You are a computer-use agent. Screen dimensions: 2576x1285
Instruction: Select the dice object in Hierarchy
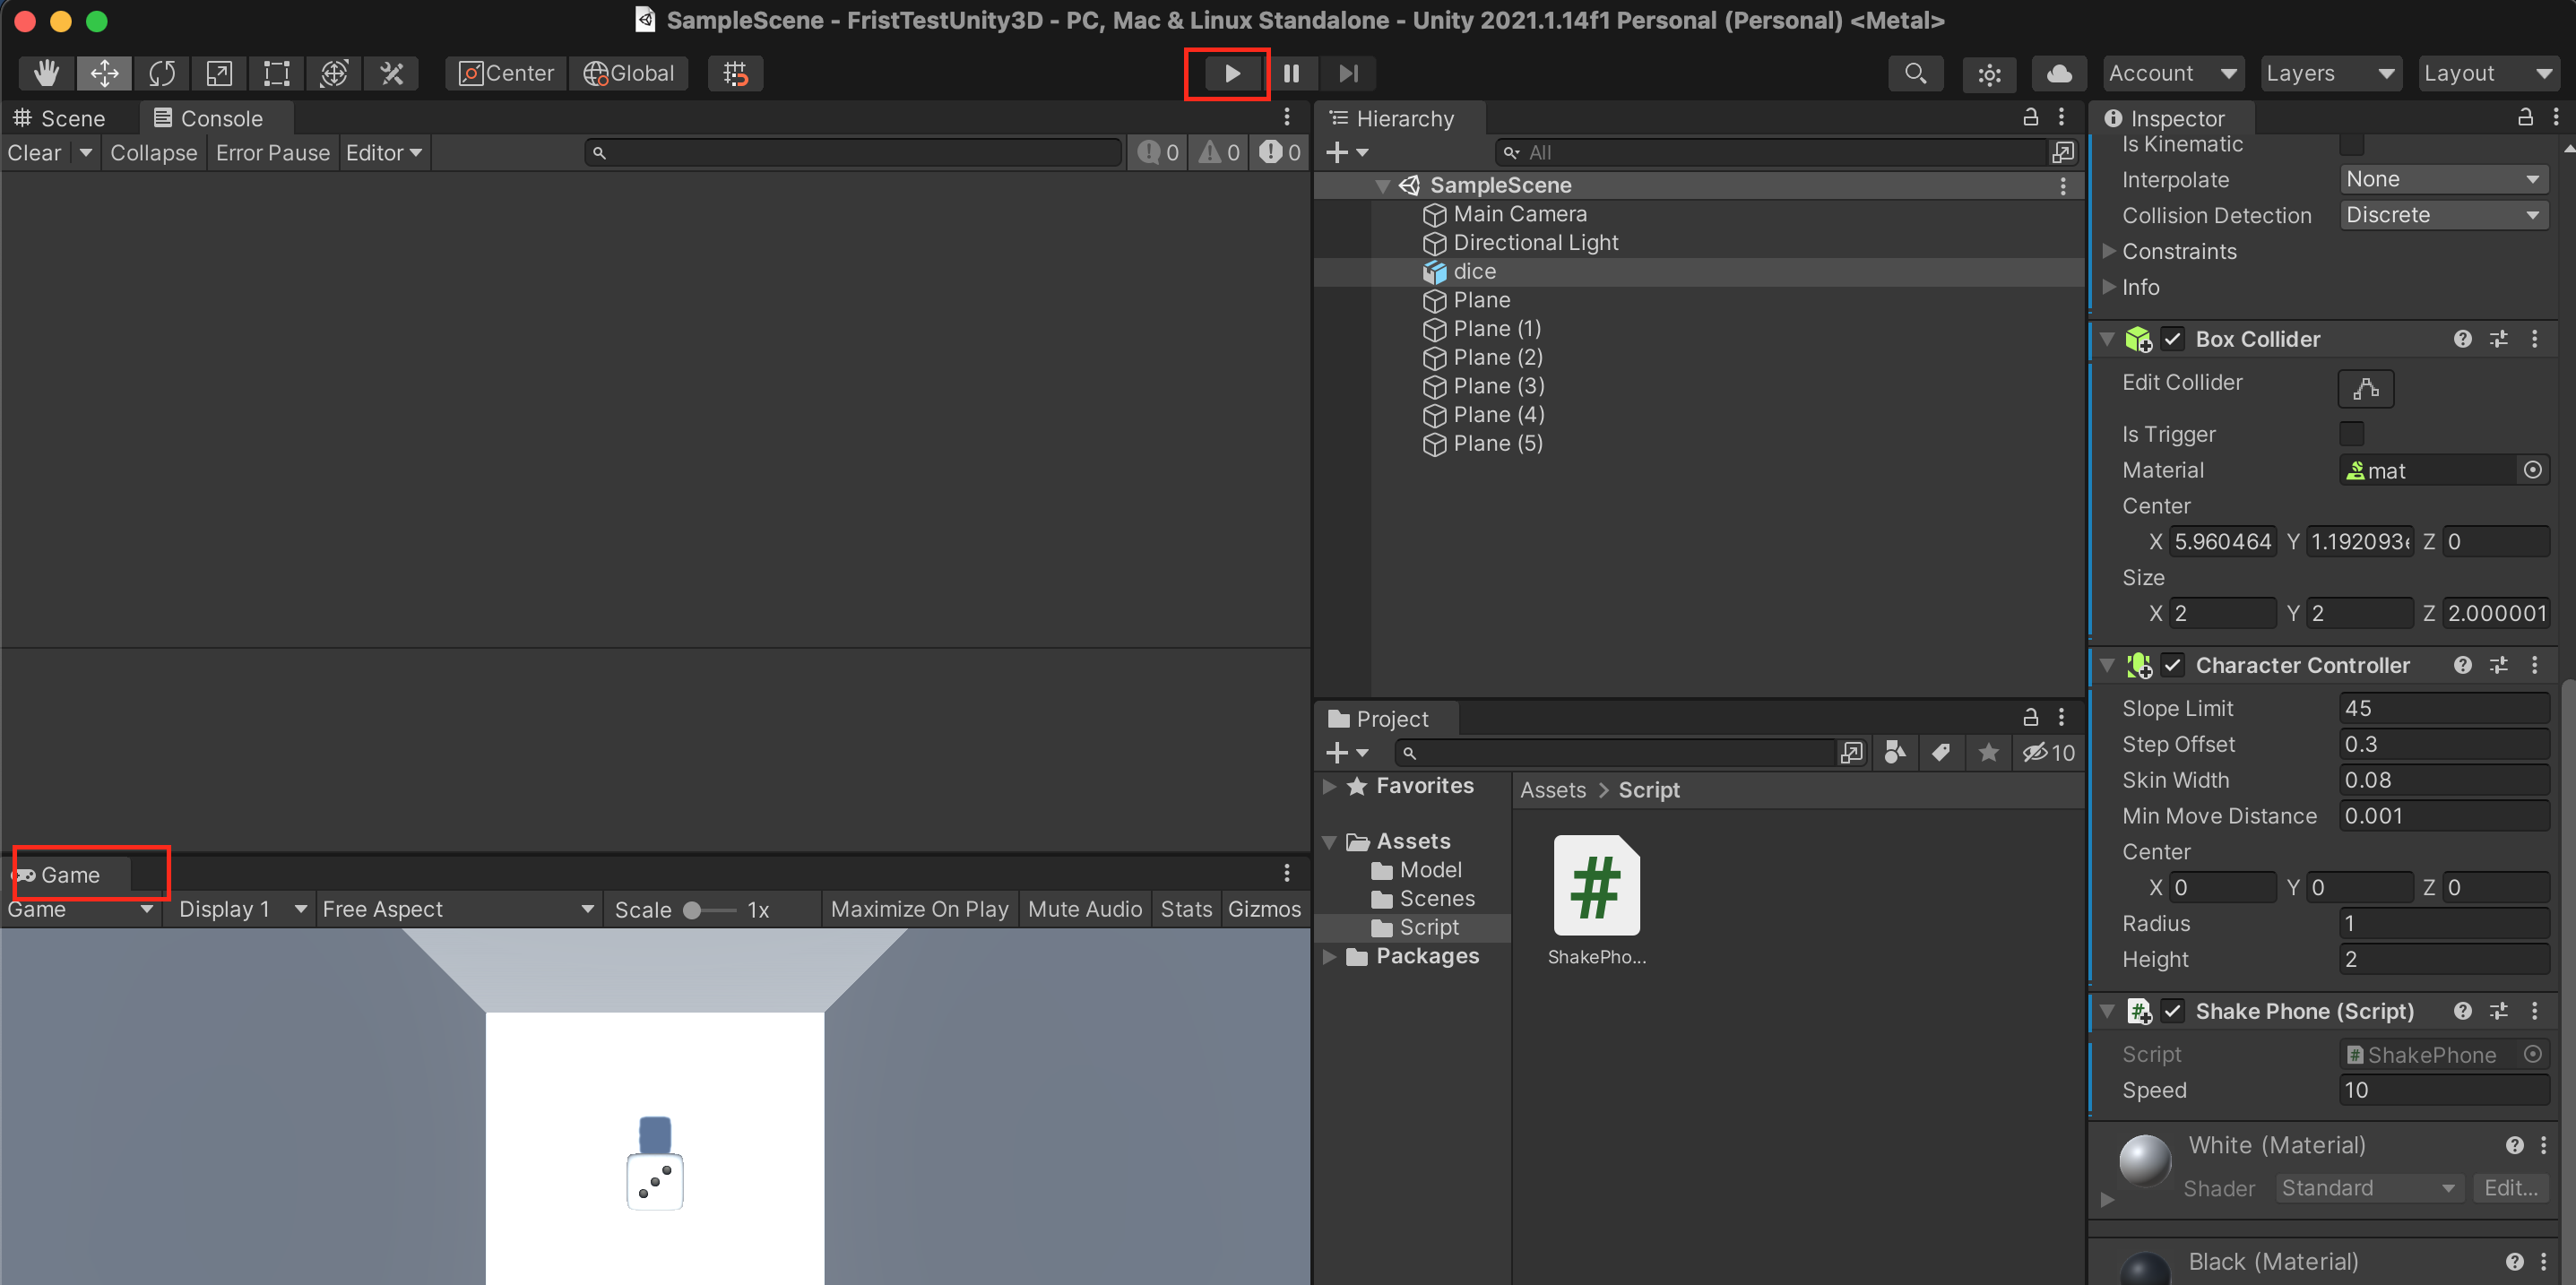(x=1474, y=271)
